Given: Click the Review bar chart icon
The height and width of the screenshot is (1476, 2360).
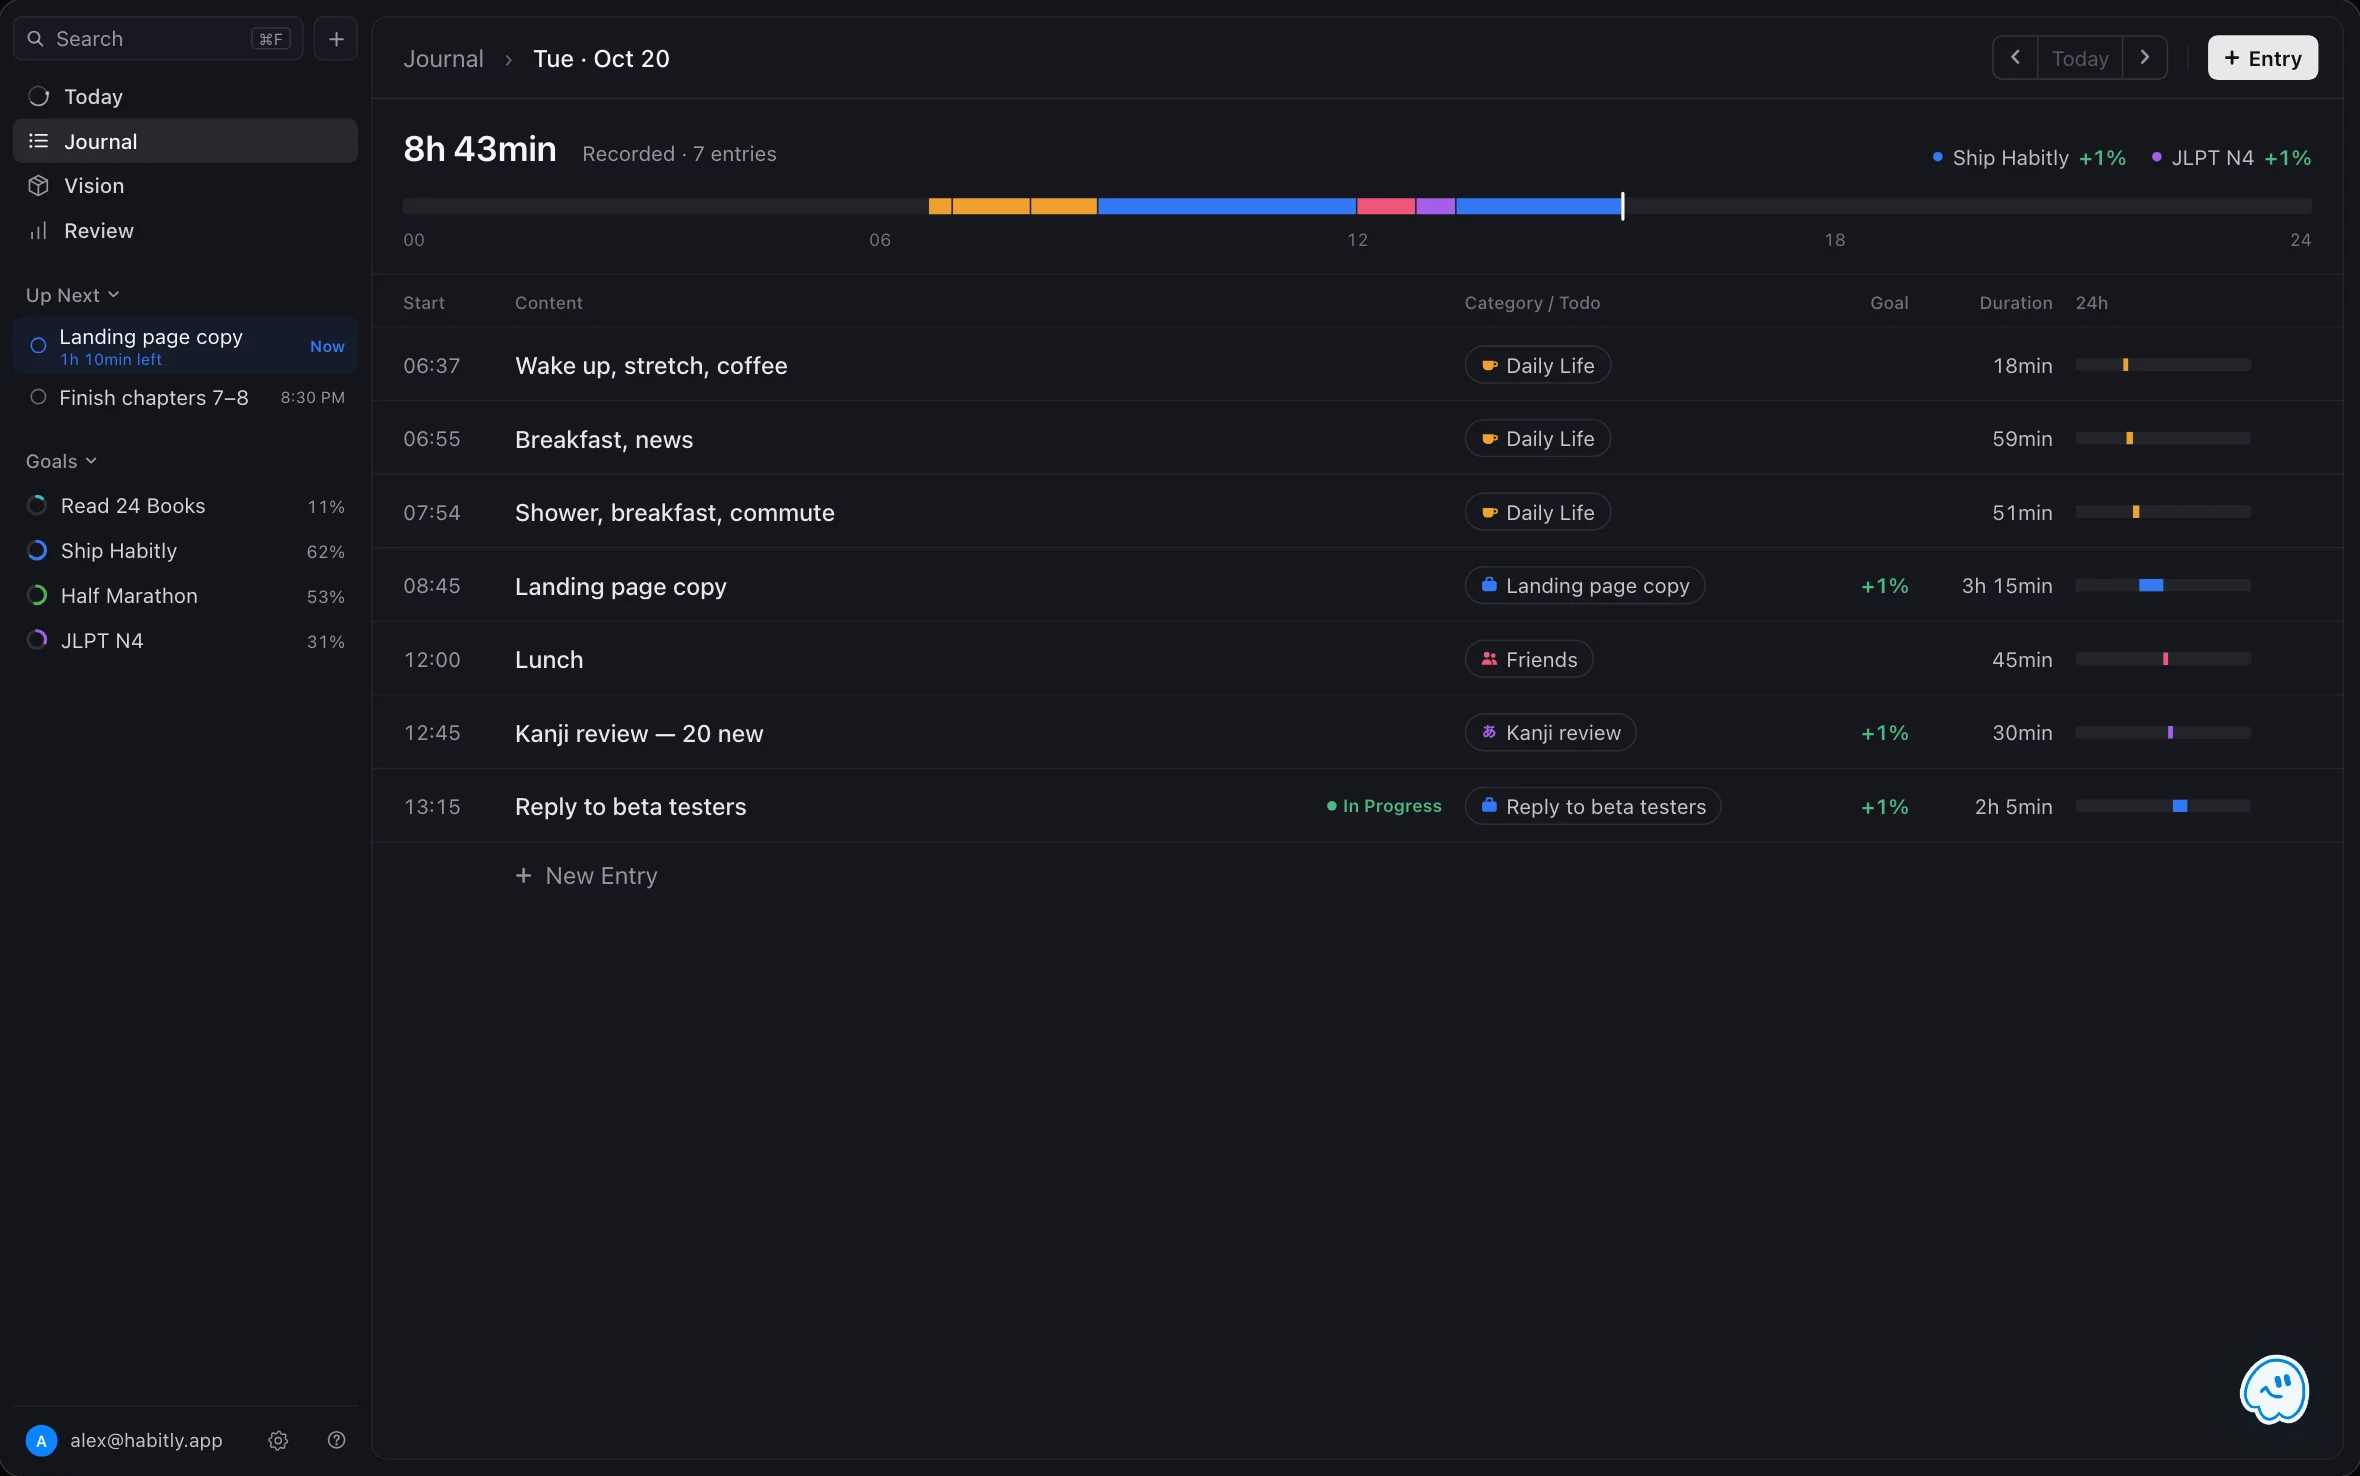Looking at the screenshot, I should [38, 231].
